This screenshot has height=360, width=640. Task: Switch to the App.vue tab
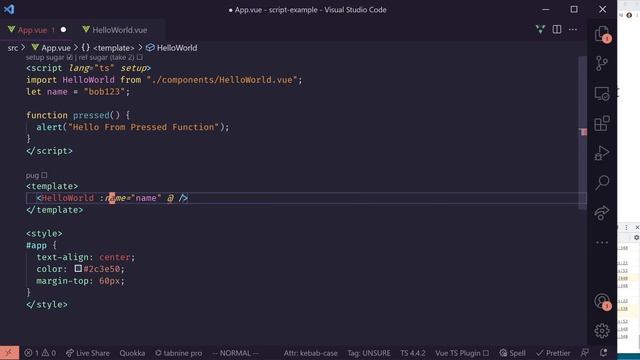37,30
